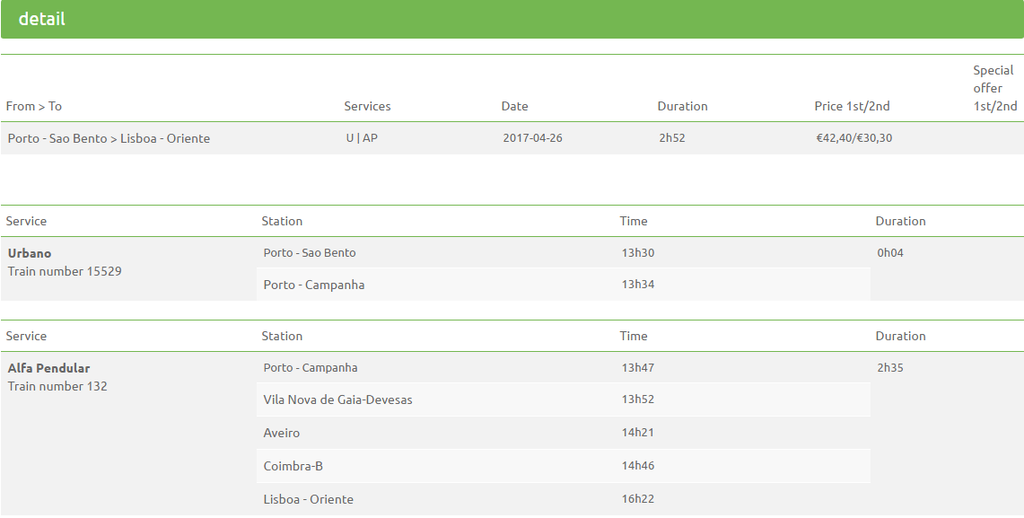The image size is (1024, 518).
Task: Select 'Lisboa - Oriente' station in Alfa Pendular table
Action: 308,499
